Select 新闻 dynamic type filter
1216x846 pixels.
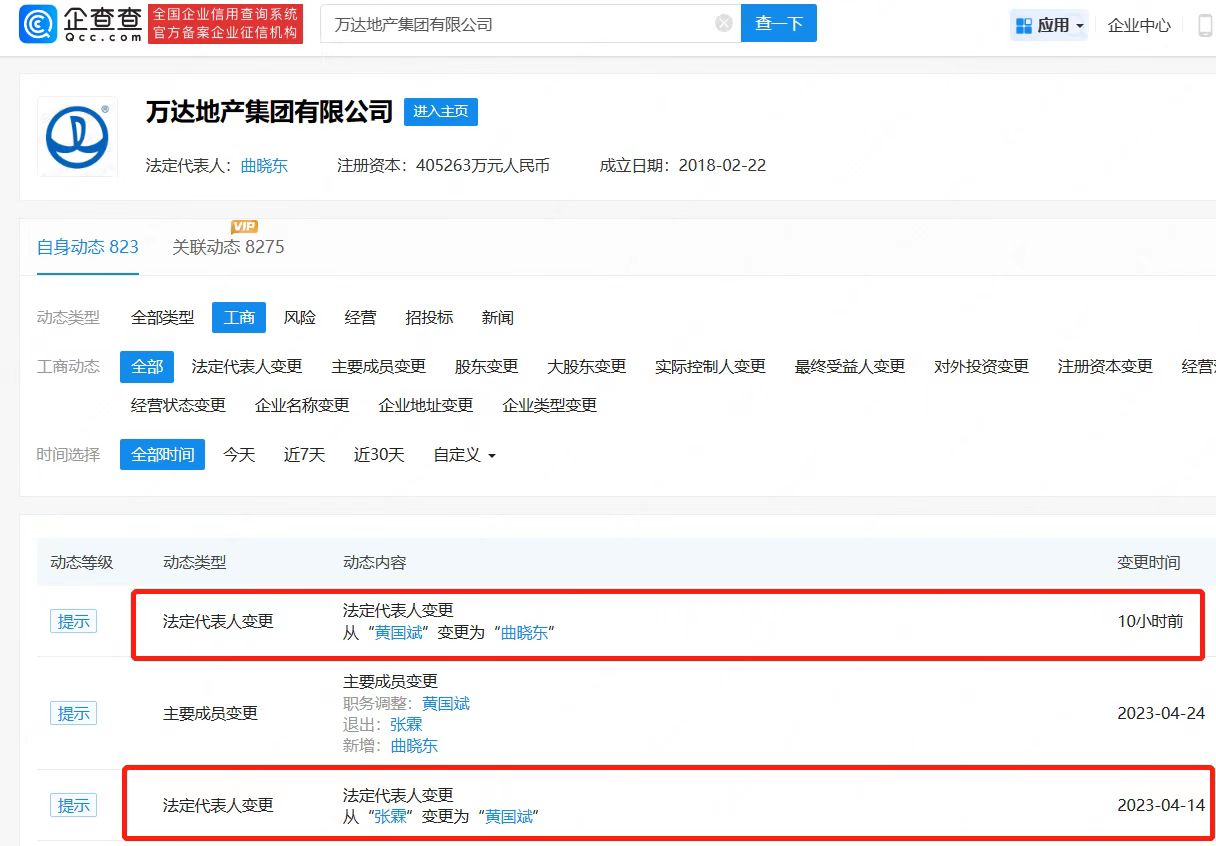click(x=498, y=318)
